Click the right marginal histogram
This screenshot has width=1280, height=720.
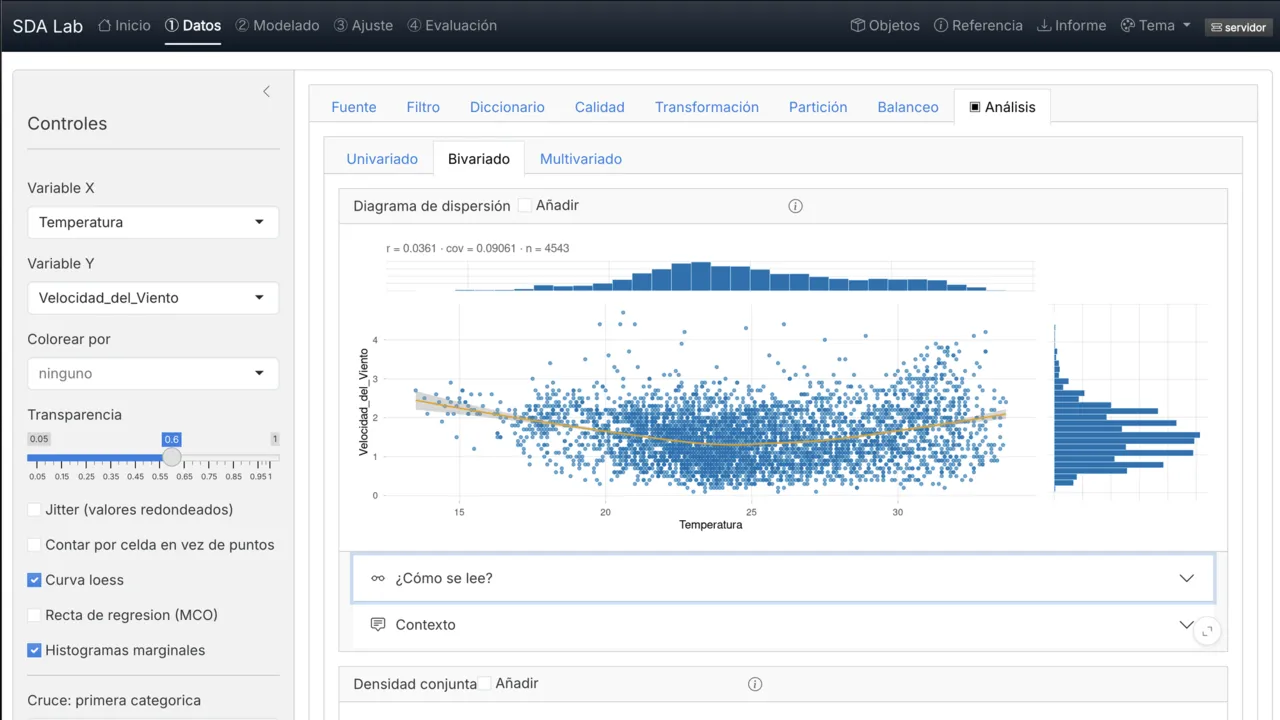1130,400
